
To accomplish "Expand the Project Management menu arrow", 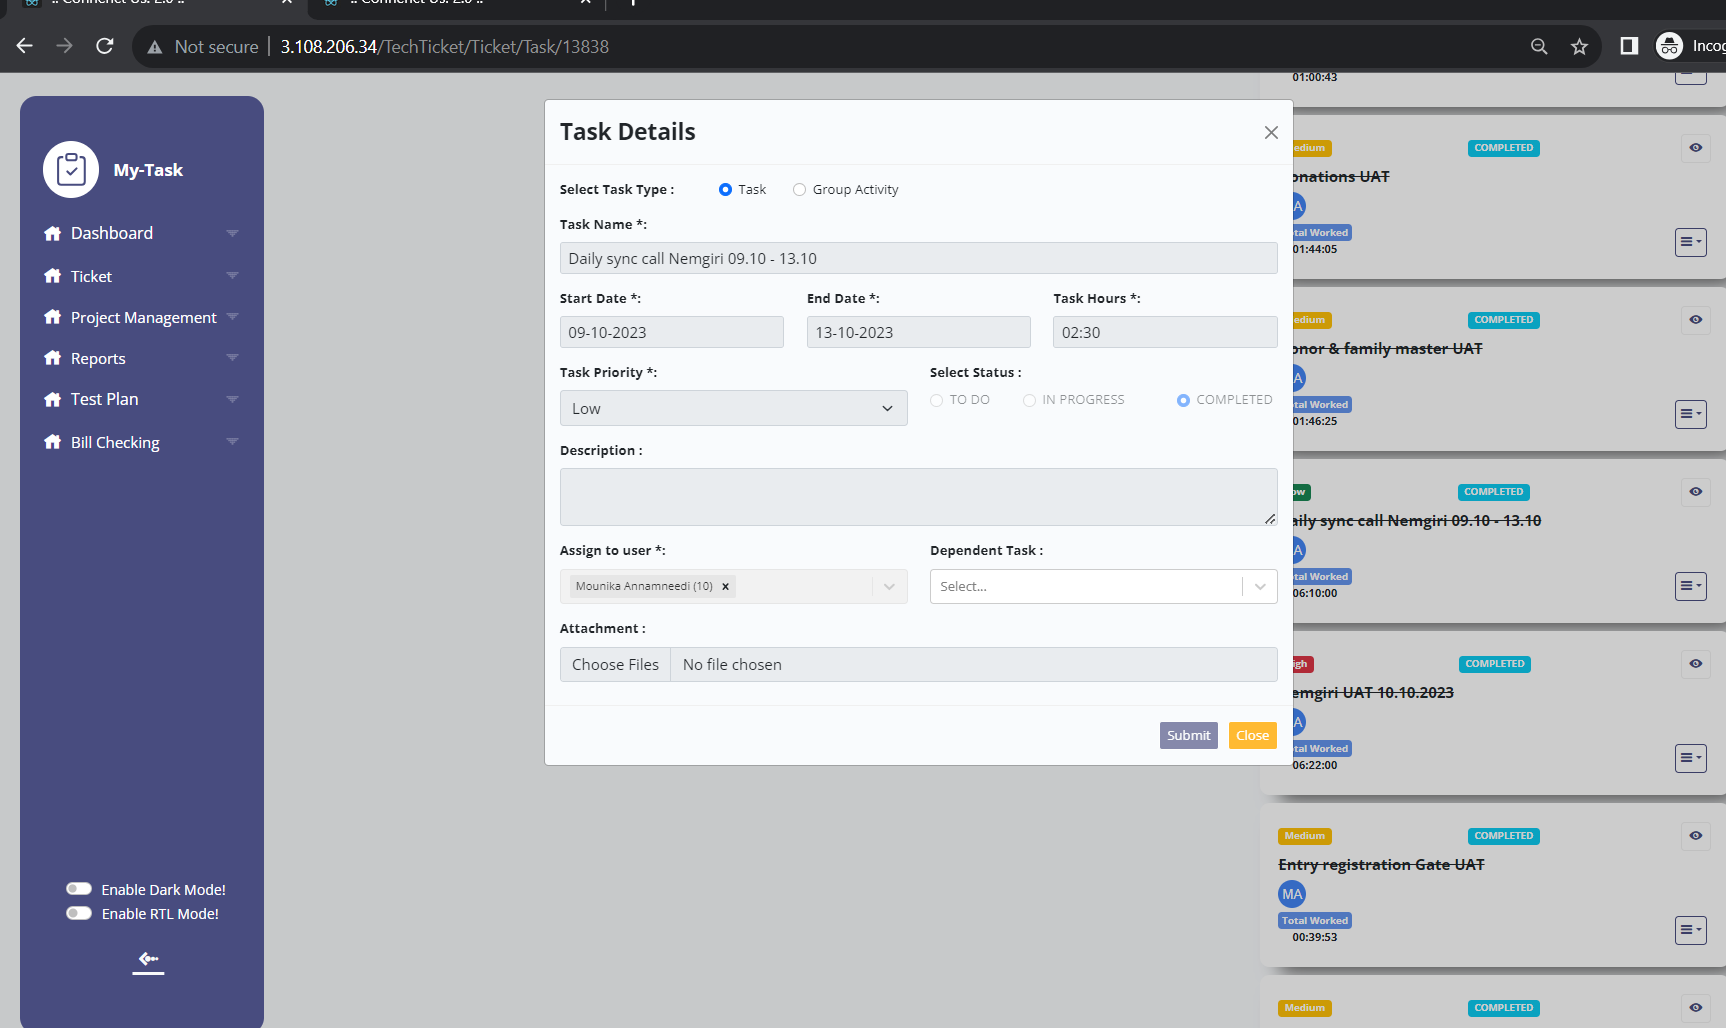I will point(233,316).
